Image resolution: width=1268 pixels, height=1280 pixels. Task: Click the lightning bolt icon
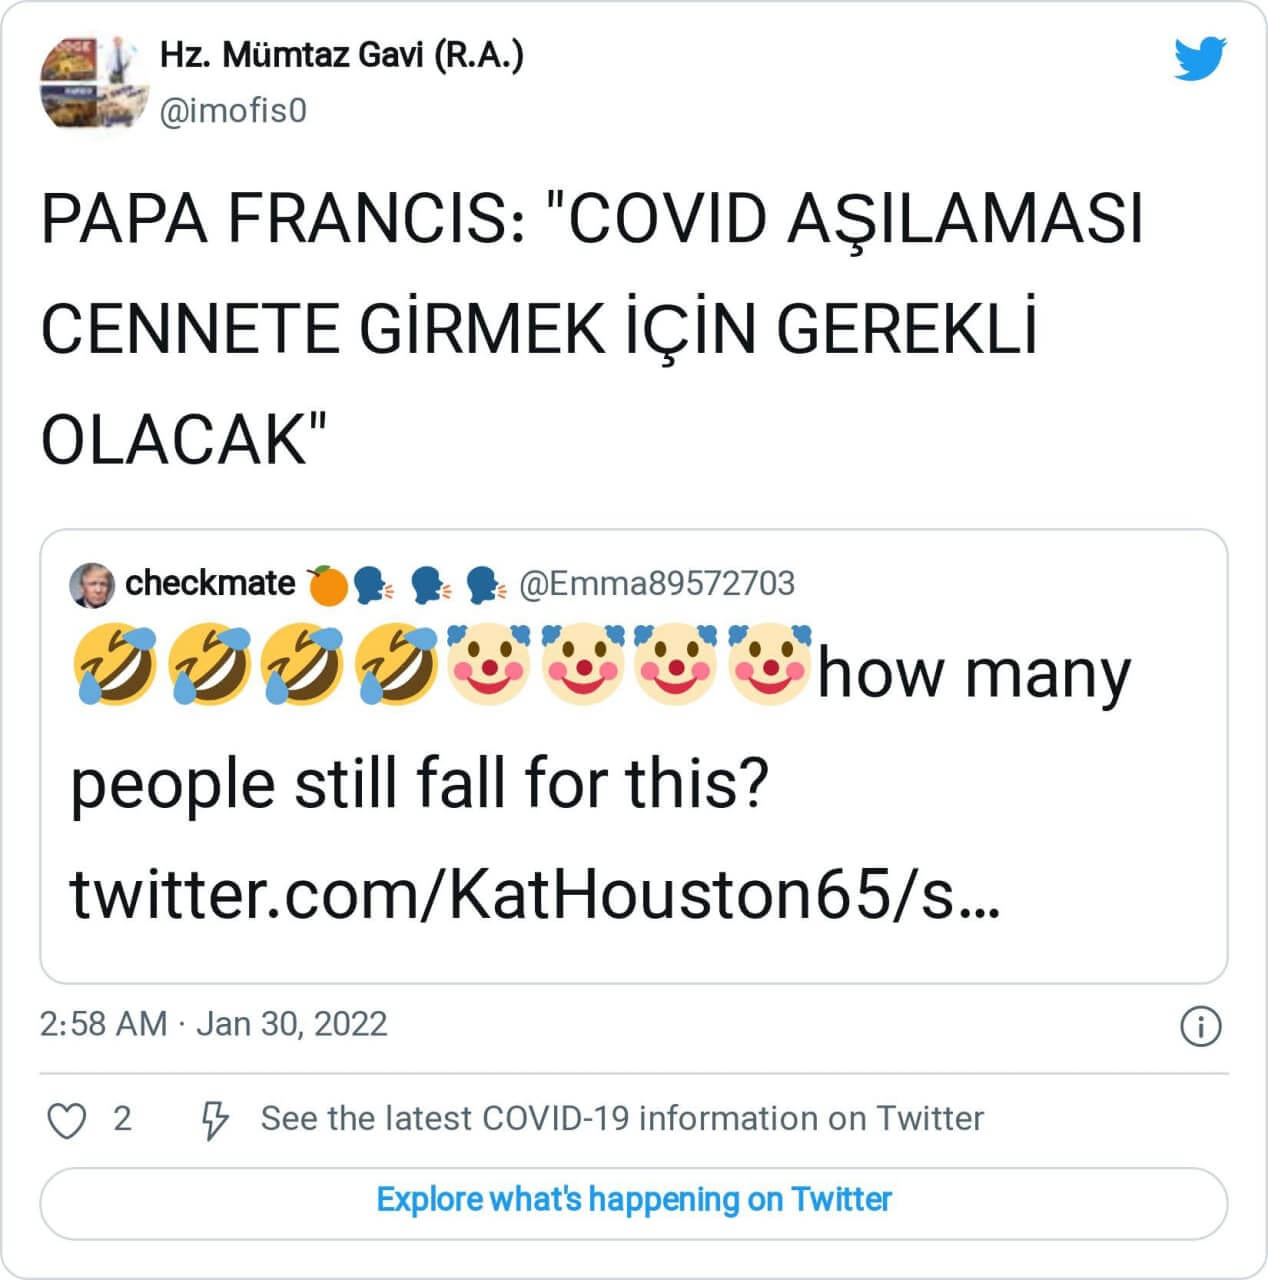coord(214,1120)
